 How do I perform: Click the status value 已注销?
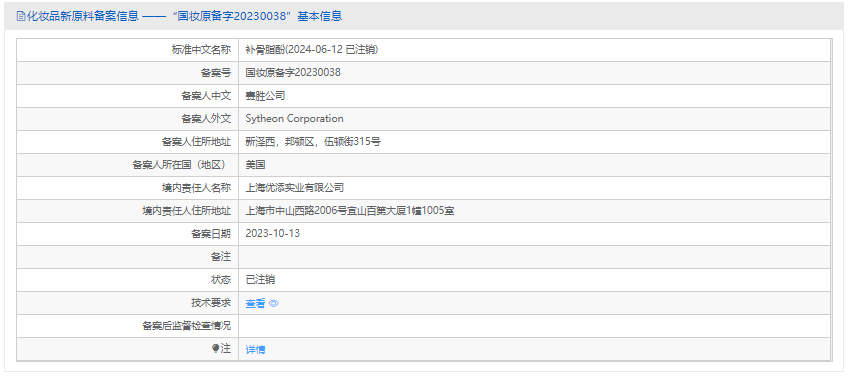point(260,279)
